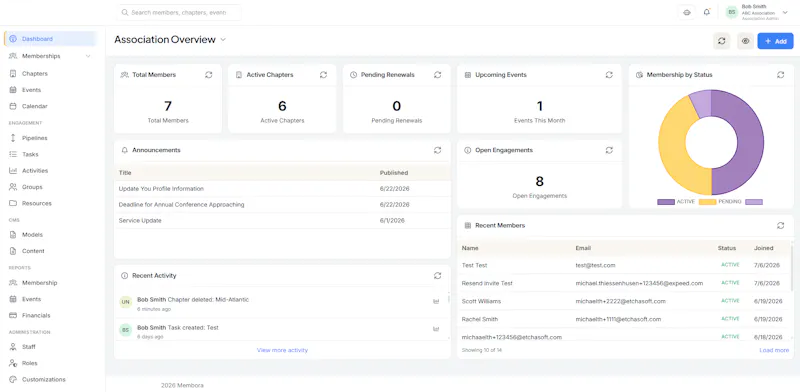Select the Scott Williams member row

point(625,301)
